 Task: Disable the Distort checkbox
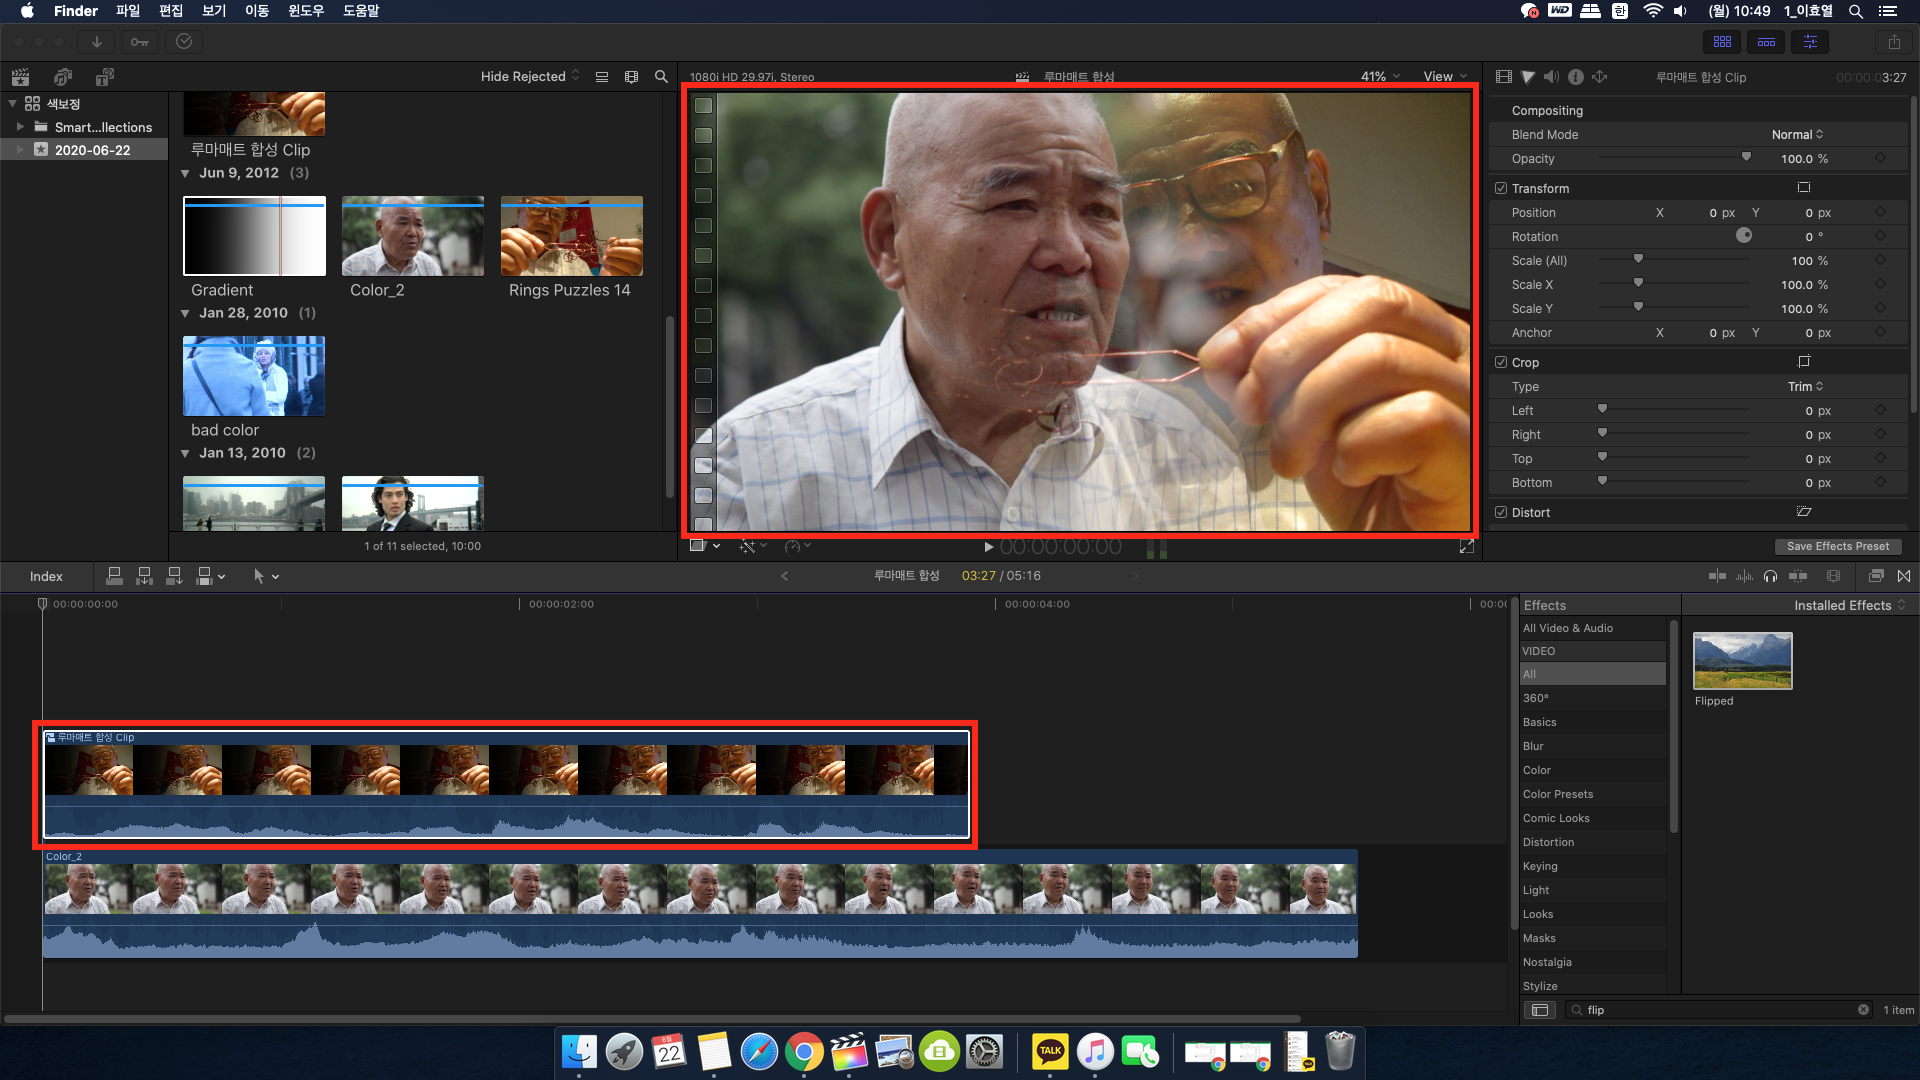1501,512
